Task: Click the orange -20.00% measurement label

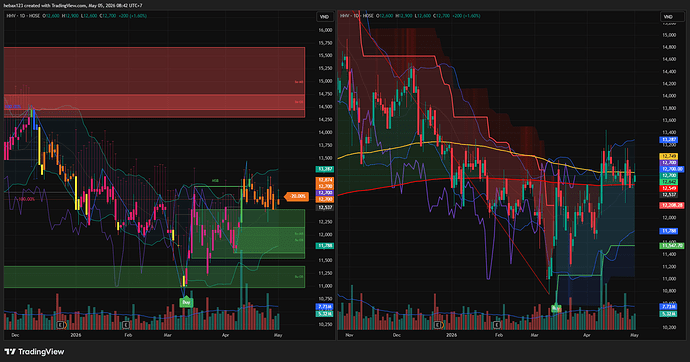Action: (x=297, y=196)
